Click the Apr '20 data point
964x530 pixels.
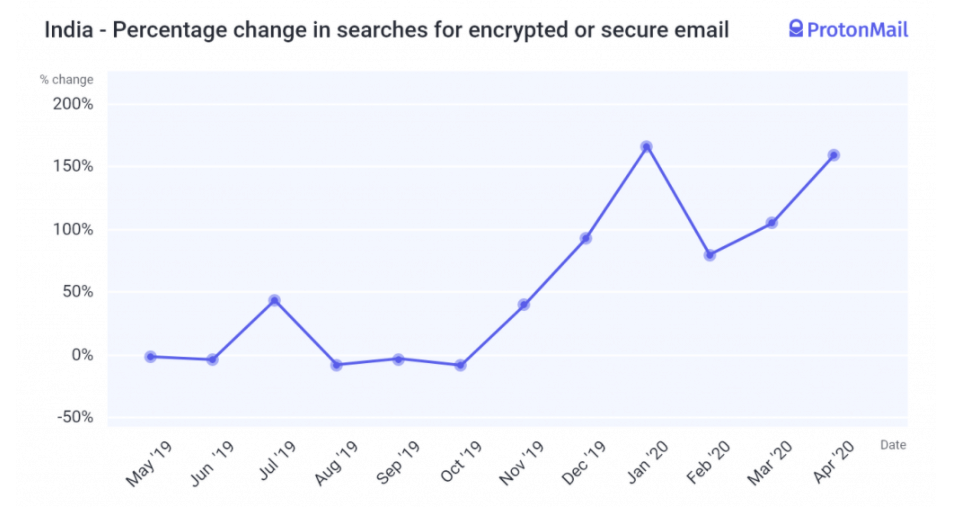tap(833, 155)
